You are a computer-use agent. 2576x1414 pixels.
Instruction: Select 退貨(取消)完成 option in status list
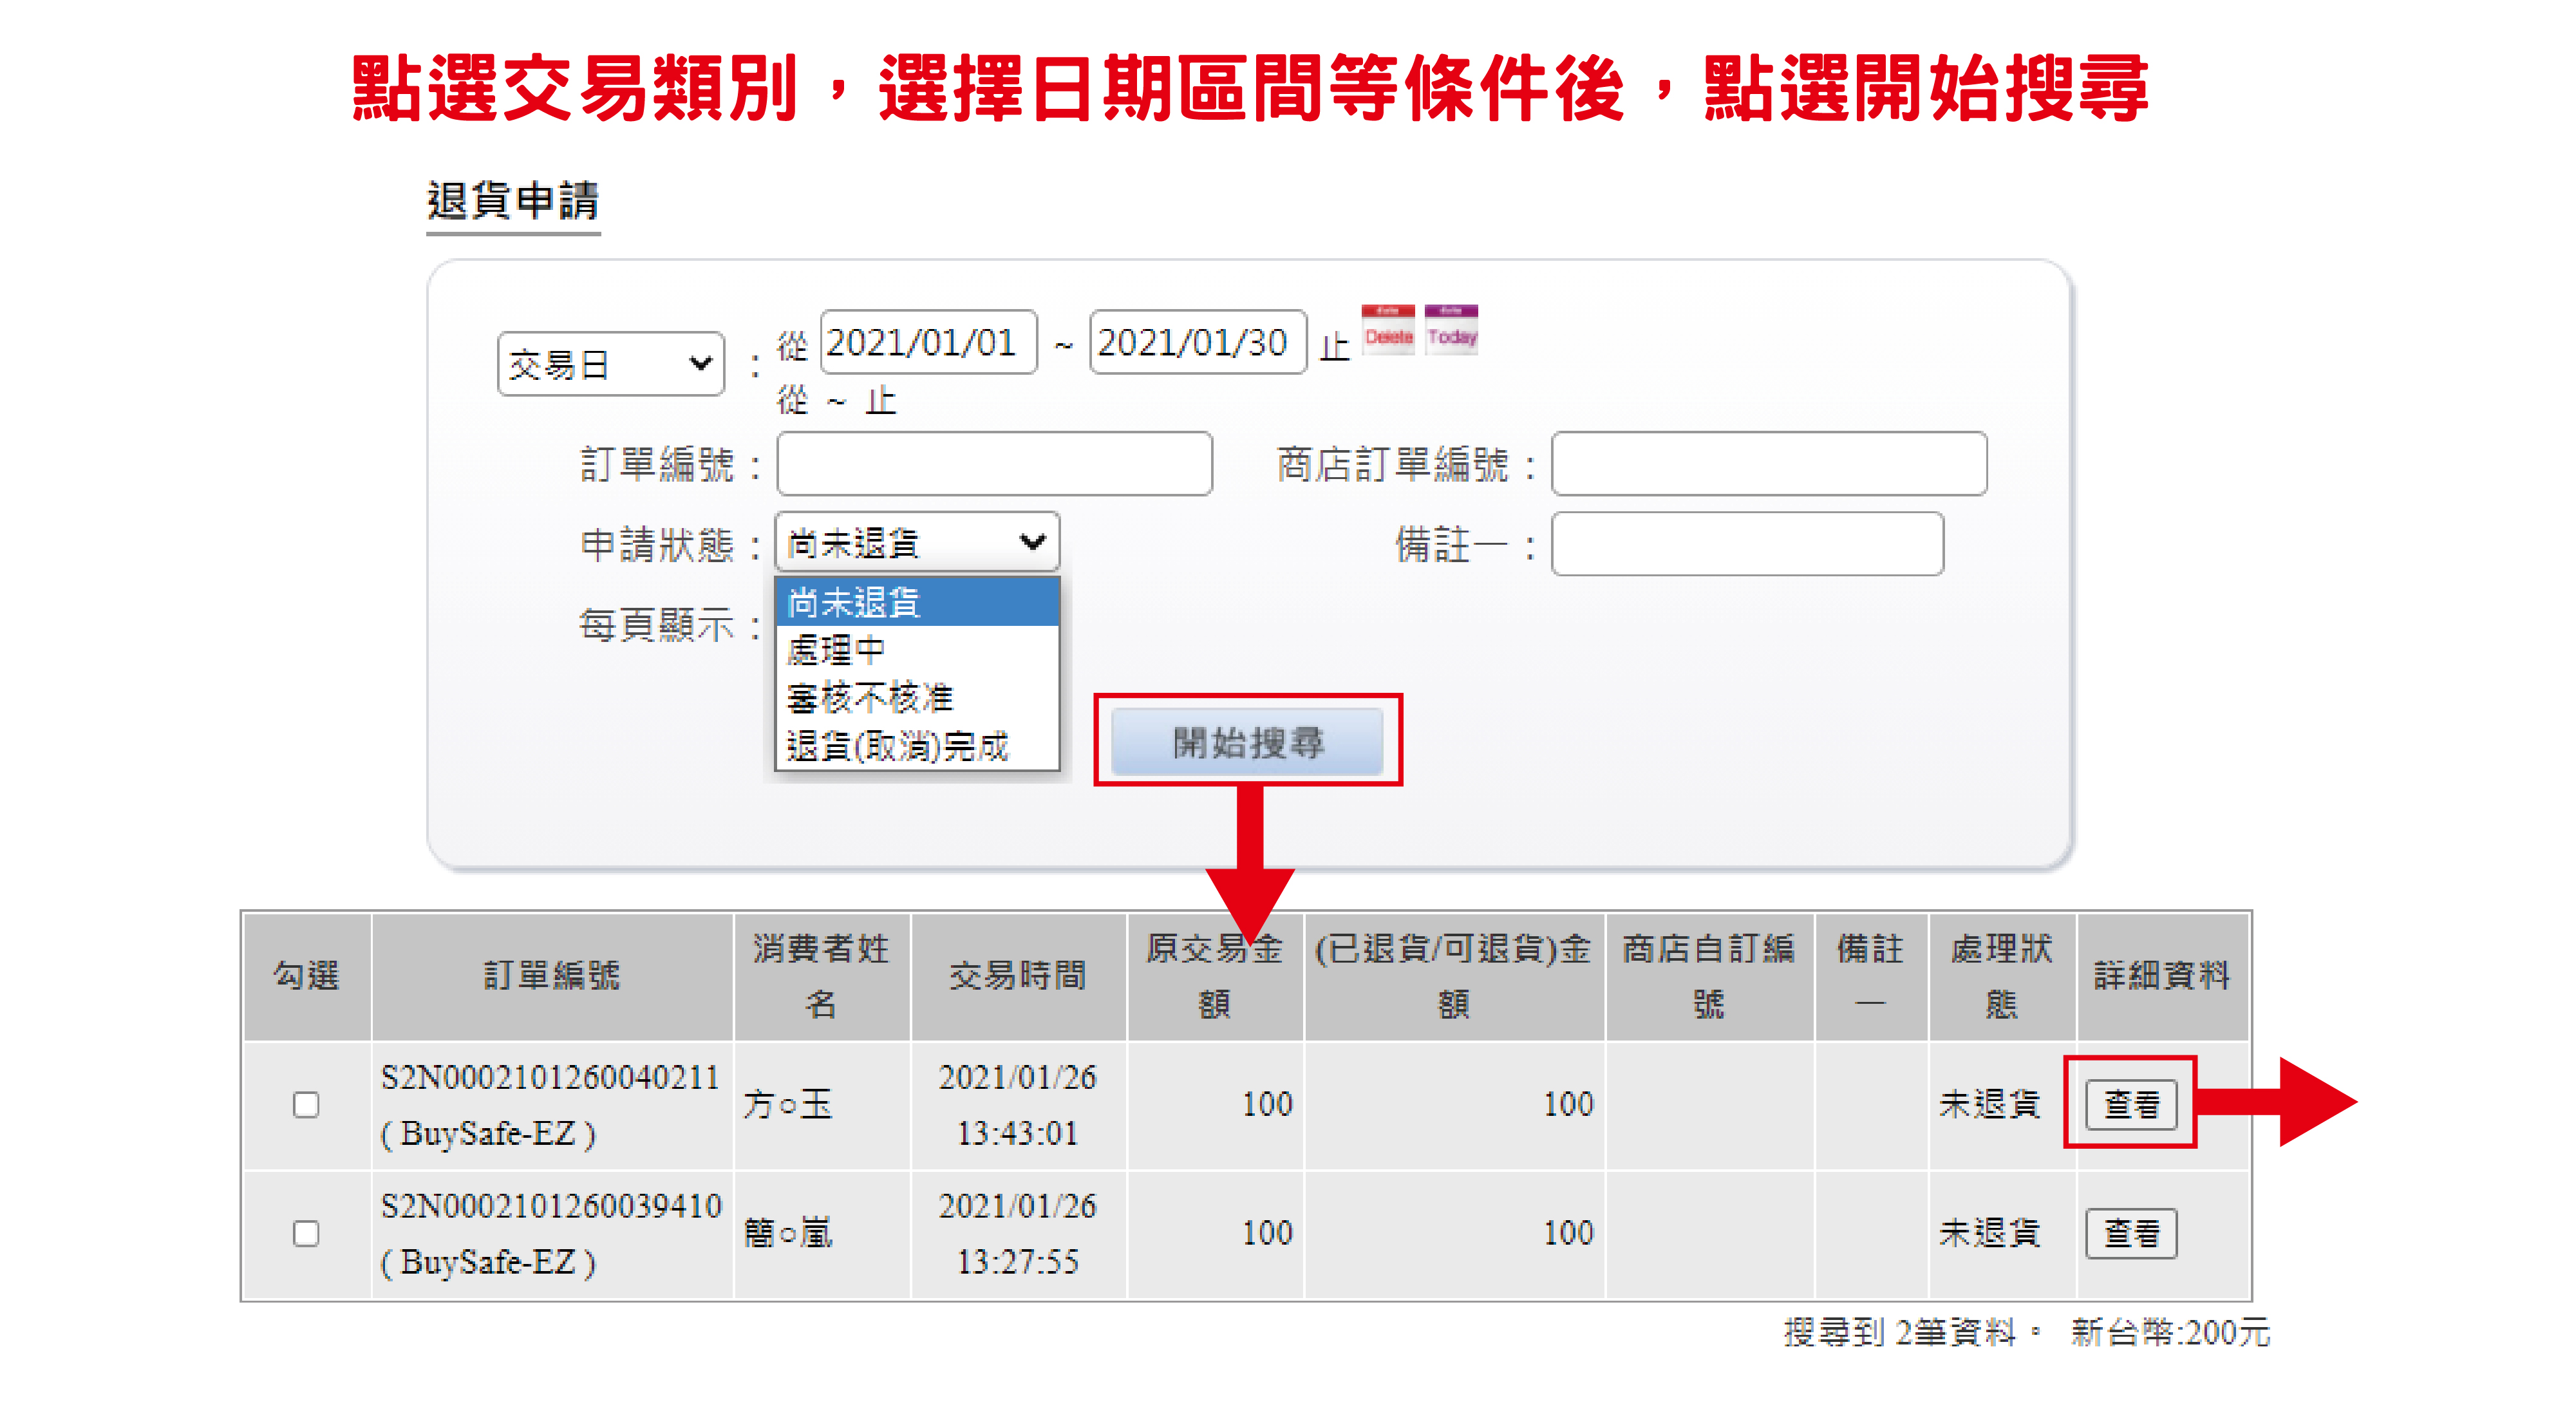917,745
